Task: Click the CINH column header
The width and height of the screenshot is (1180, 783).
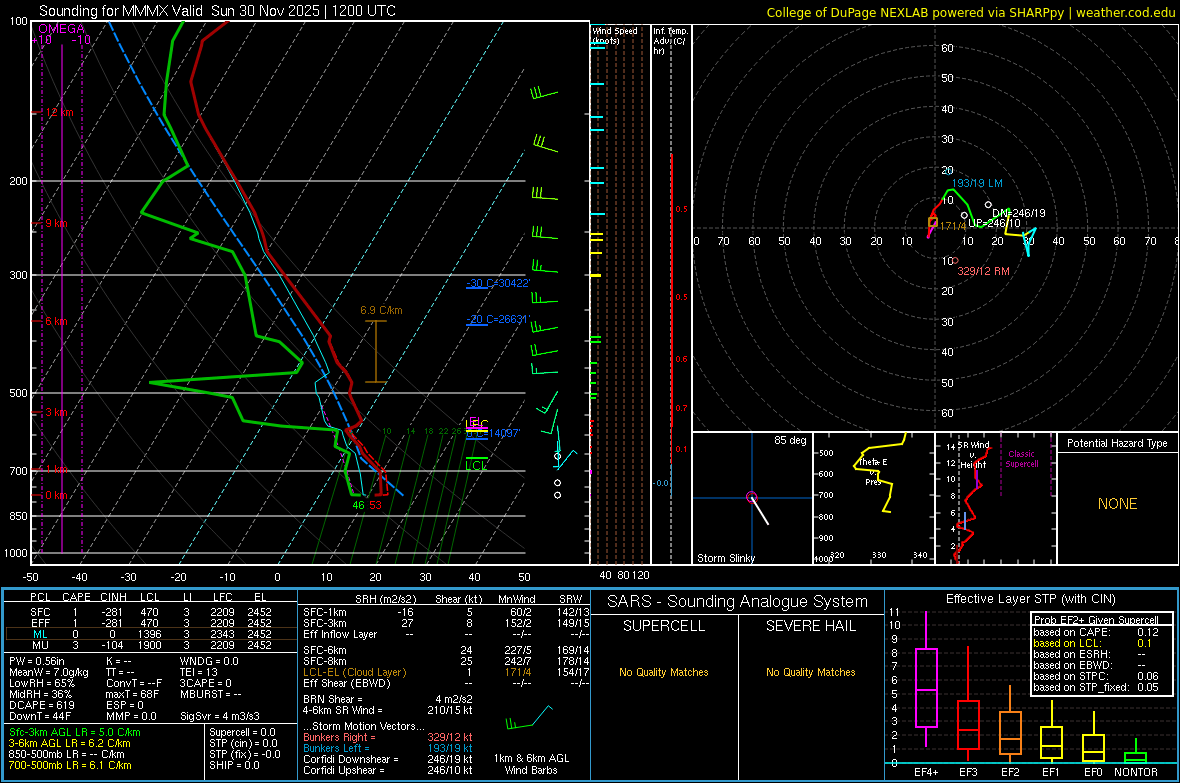Action: pos(114,597)
